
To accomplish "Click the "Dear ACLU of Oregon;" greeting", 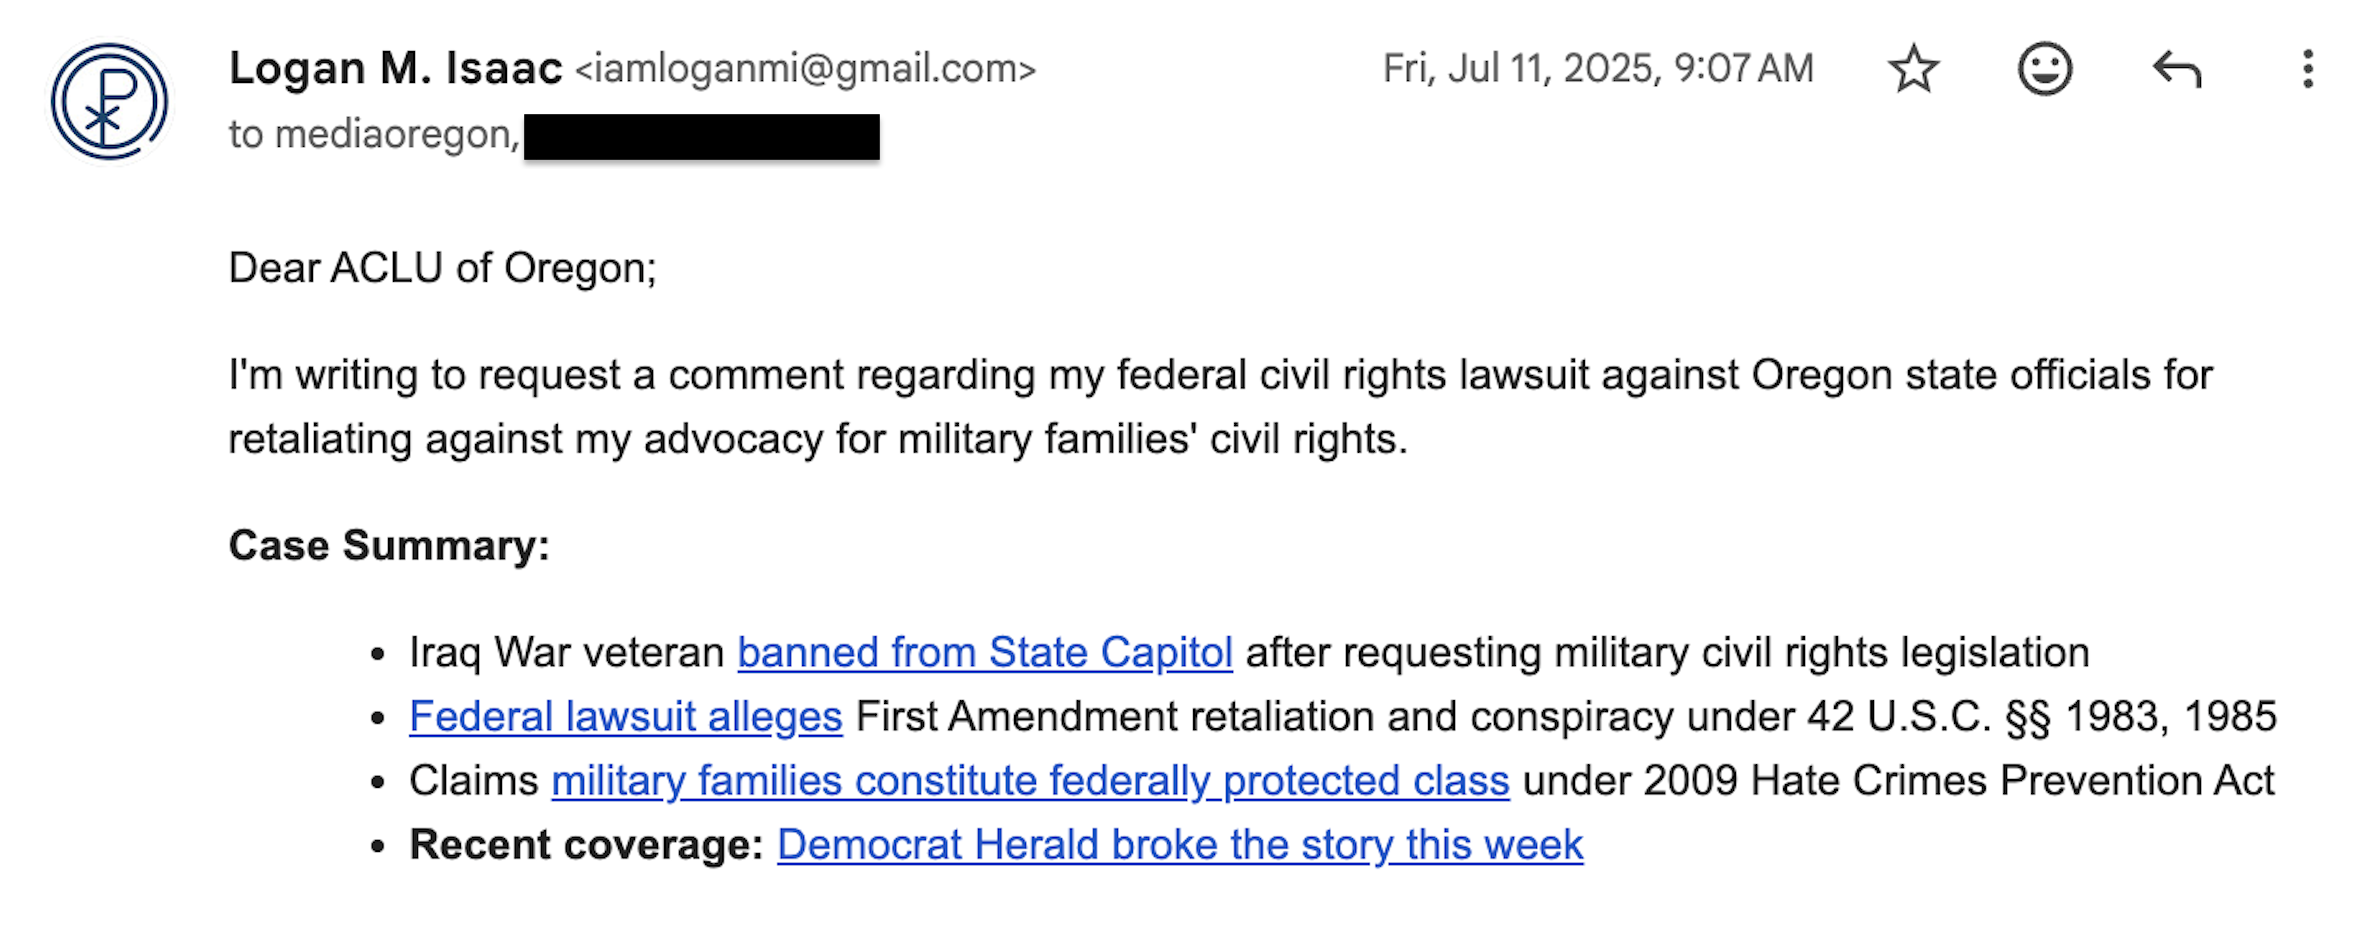I will pos(442,268).
